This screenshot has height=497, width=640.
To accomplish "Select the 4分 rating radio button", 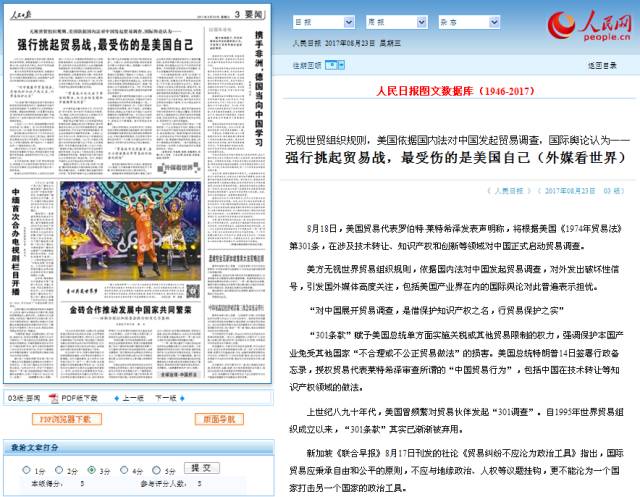I will [x=124, y=470].
